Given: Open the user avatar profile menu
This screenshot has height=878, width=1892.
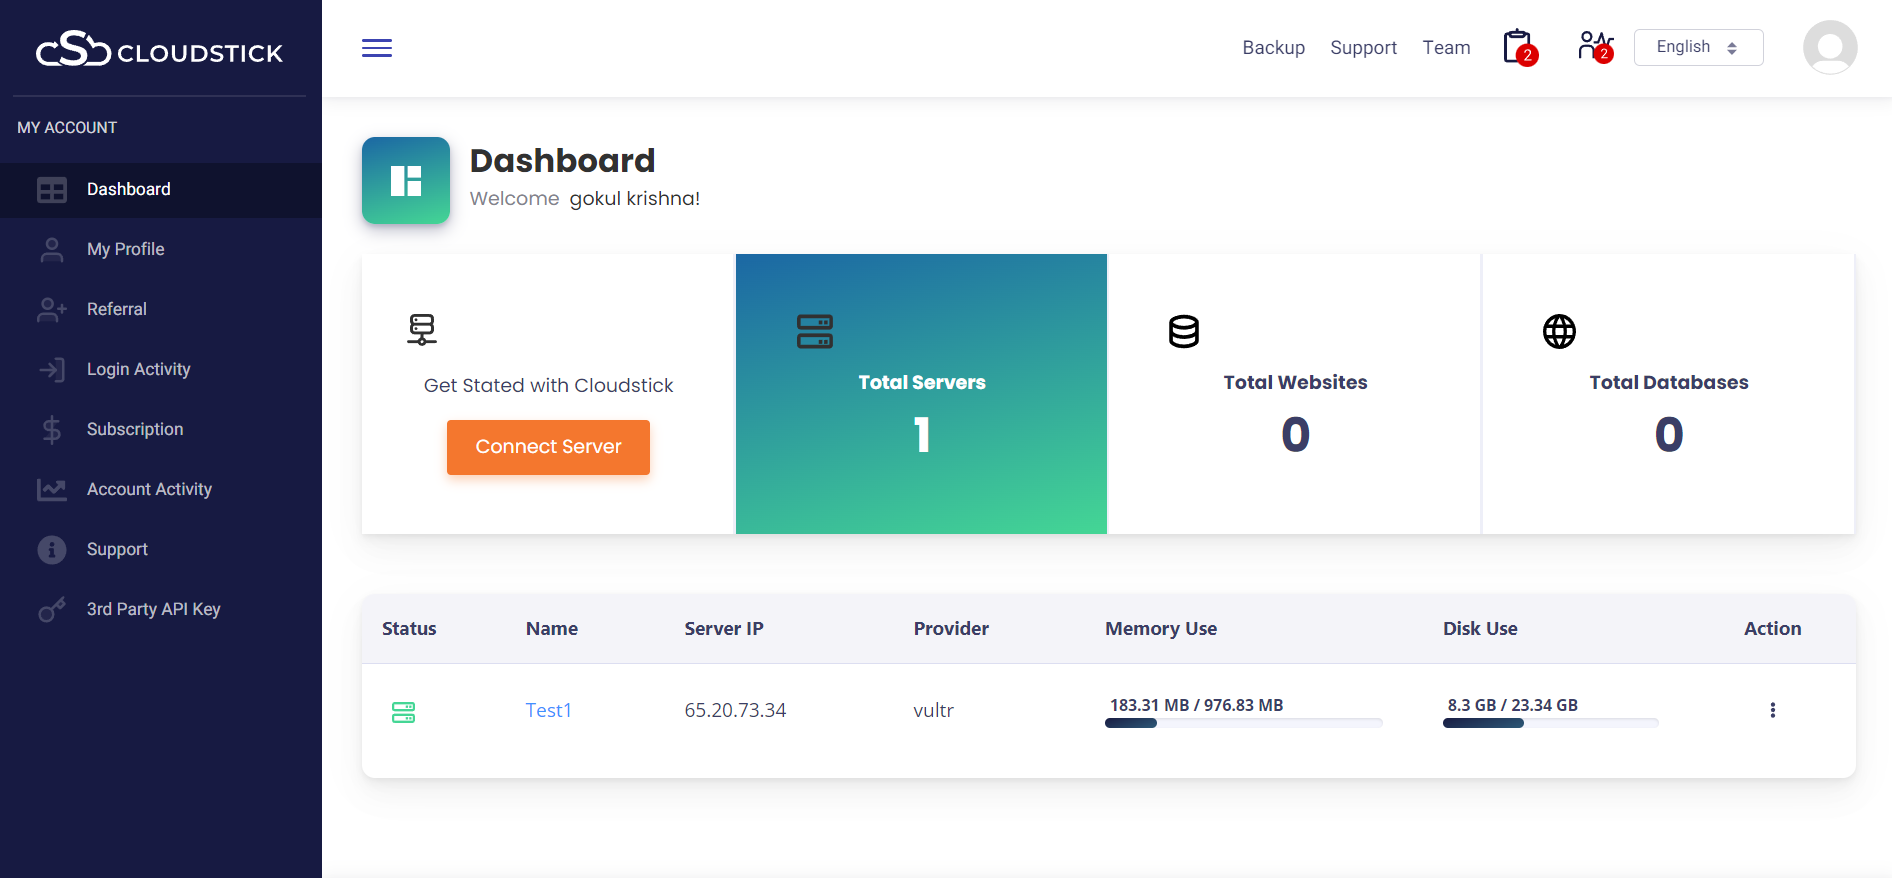Looking at the screenshot, I should click(1829, 47).
